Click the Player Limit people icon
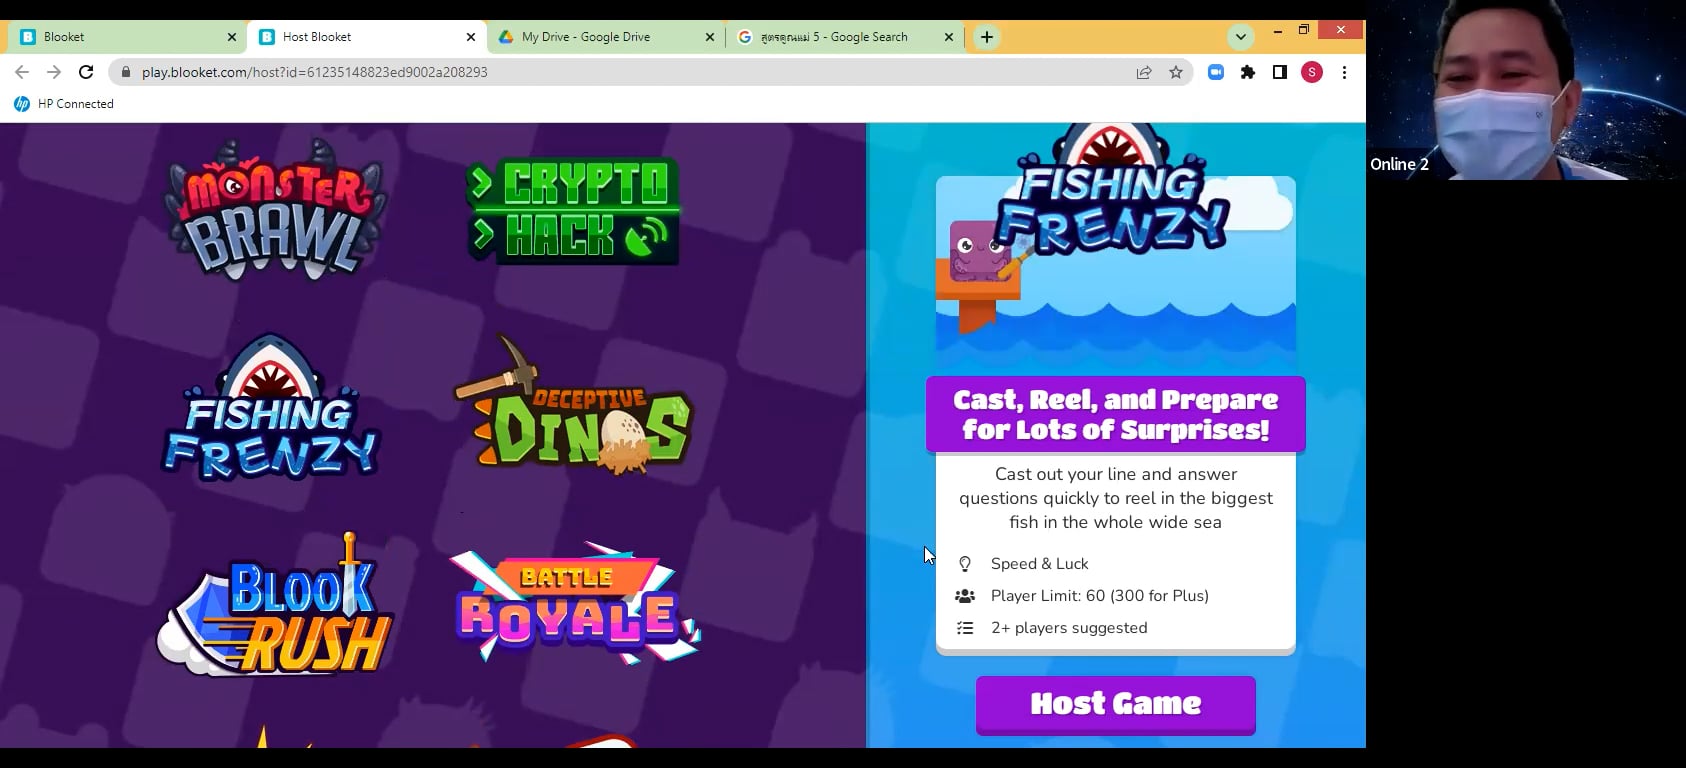 pos(965,596)
